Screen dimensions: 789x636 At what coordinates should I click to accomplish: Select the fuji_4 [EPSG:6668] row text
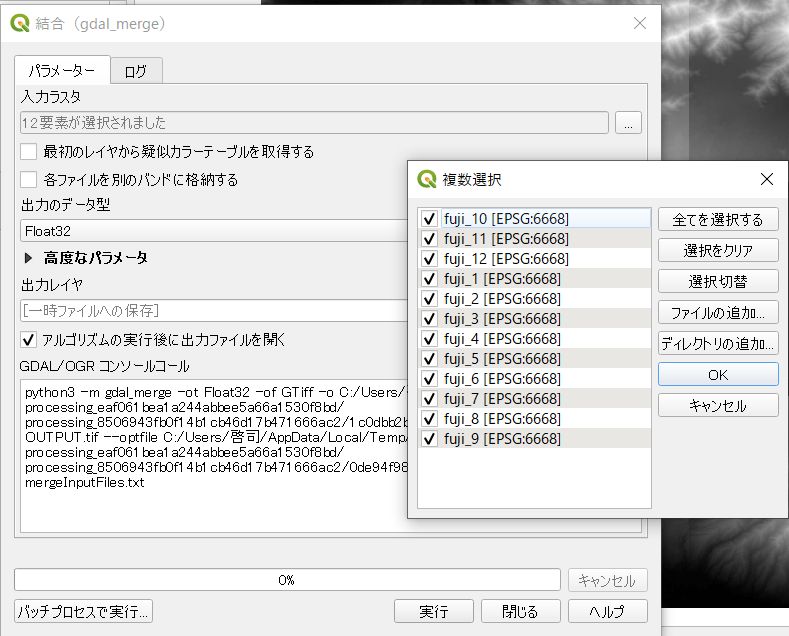coord(502,339)
